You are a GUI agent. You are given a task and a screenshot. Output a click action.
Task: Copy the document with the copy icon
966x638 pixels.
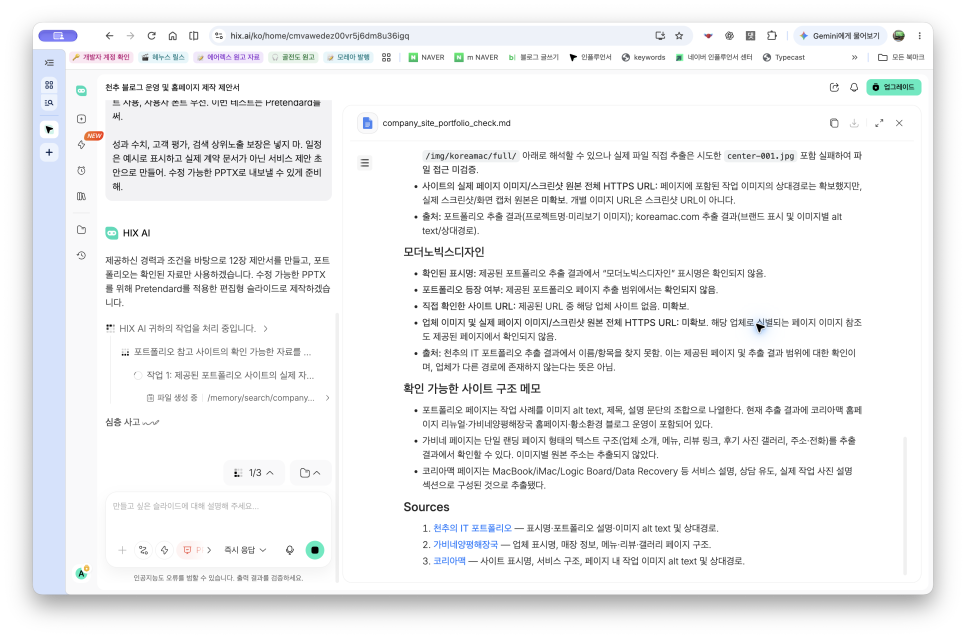click(x=834, y=123)
